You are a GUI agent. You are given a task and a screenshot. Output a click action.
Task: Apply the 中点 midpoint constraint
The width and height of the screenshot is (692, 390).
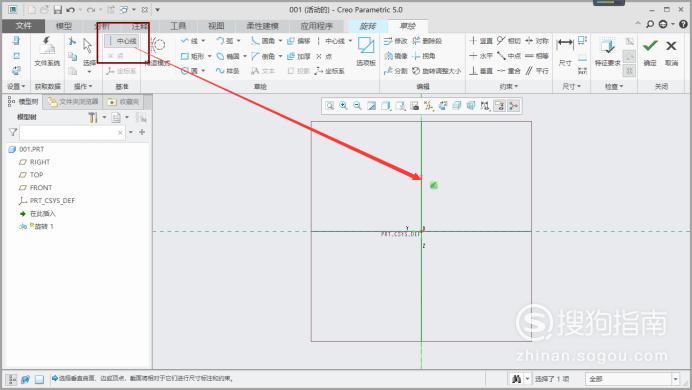point(508,56)
